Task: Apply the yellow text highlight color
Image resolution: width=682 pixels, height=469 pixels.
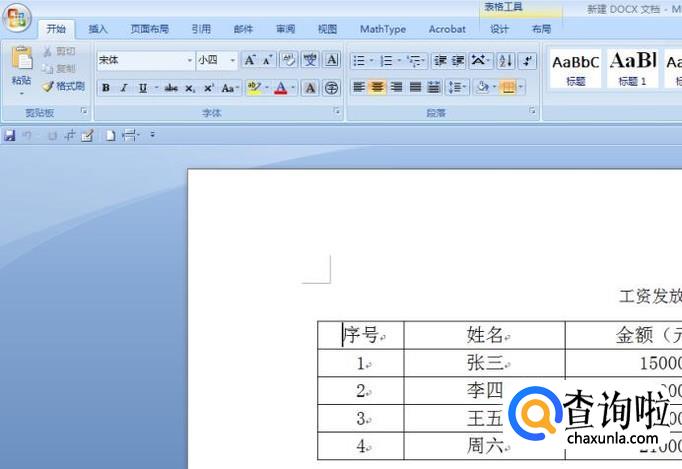Action: (x=254, y=88)
